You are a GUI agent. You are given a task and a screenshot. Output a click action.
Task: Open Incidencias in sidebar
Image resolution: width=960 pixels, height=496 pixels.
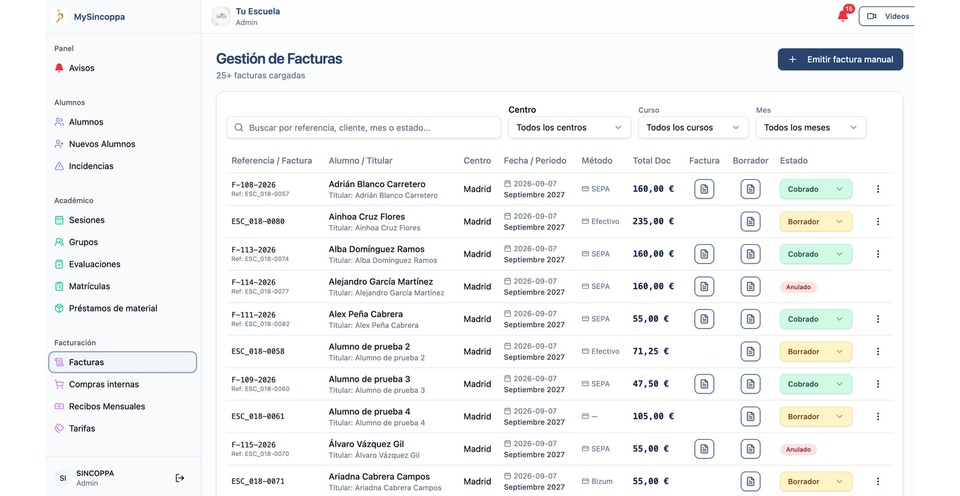click(122, 166)
